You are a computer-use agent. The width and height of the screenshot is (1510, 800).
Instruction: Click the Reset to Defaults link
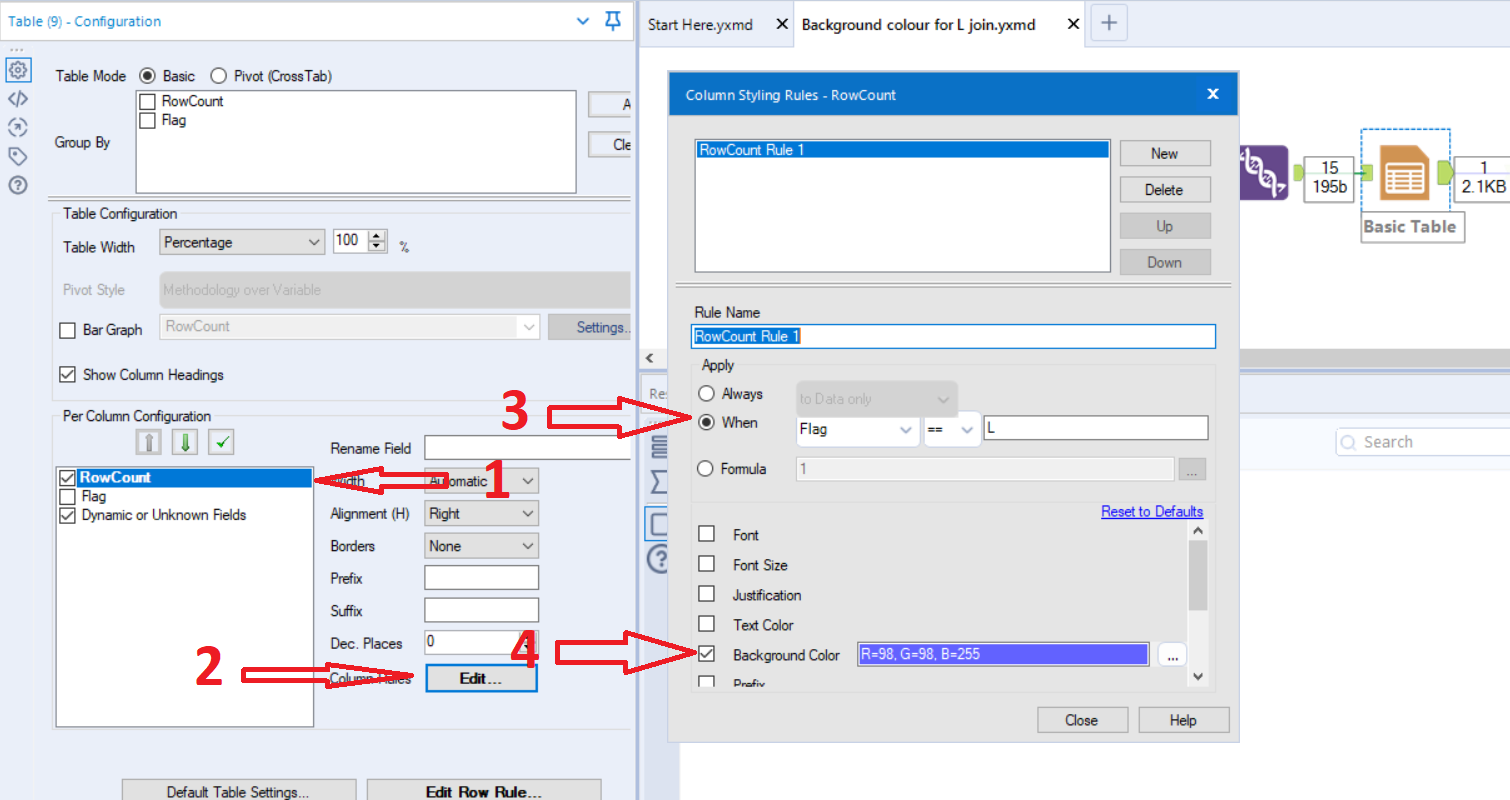1151,511
